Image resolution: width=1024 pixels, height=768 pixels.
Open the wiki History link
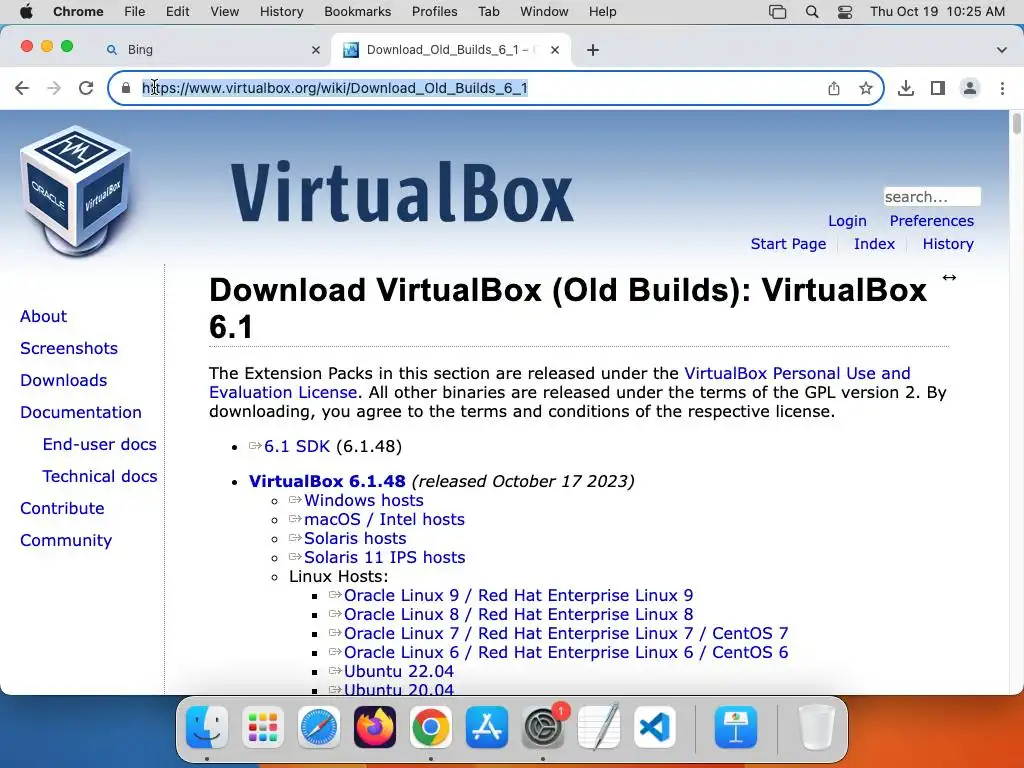(x=948, y=244)
